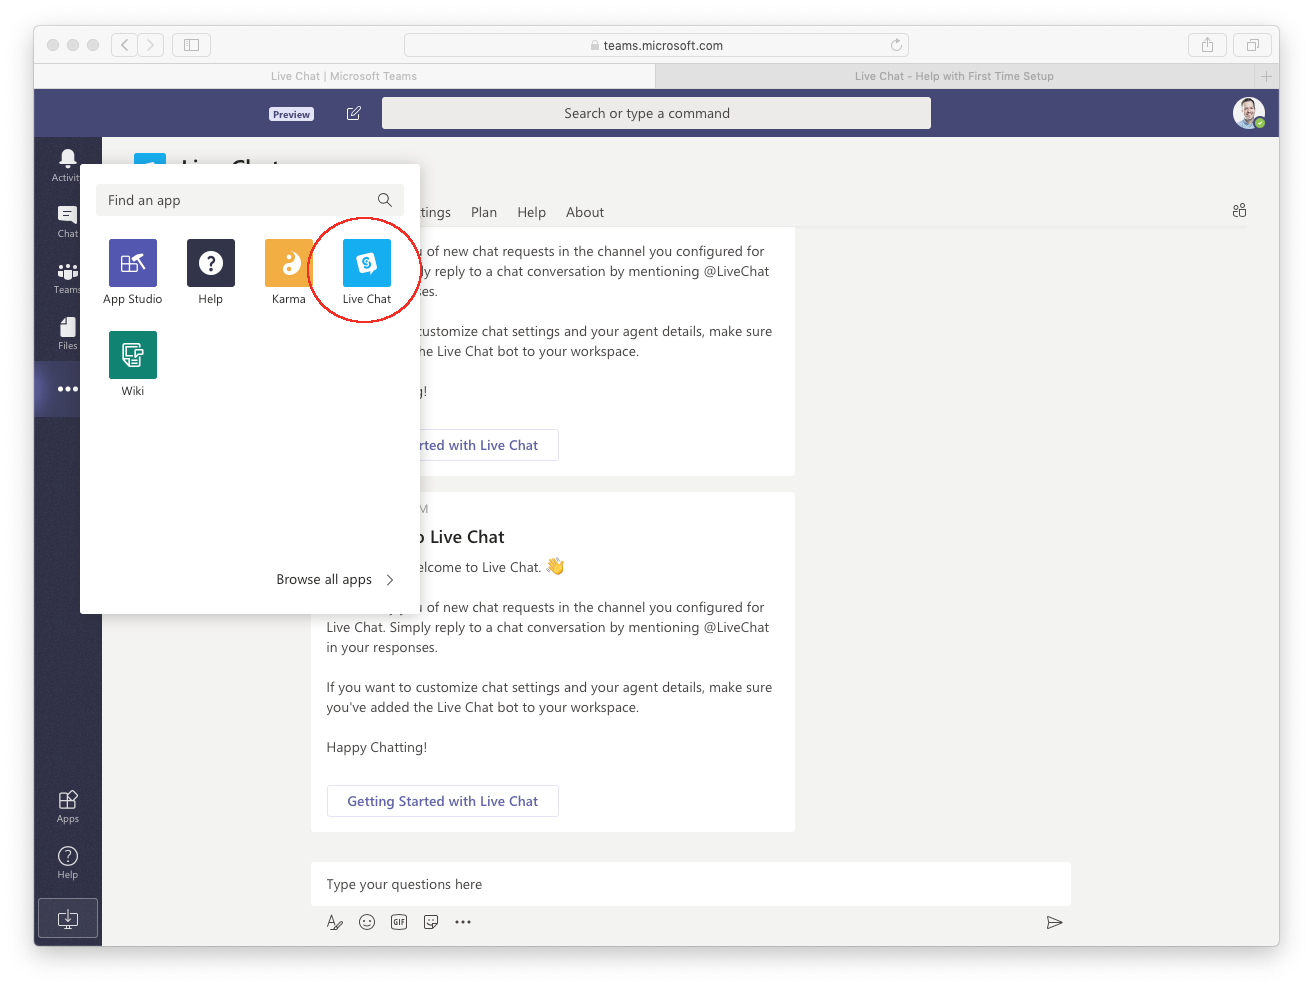Switch to the Help tab in Live Chat

[531, 212]
